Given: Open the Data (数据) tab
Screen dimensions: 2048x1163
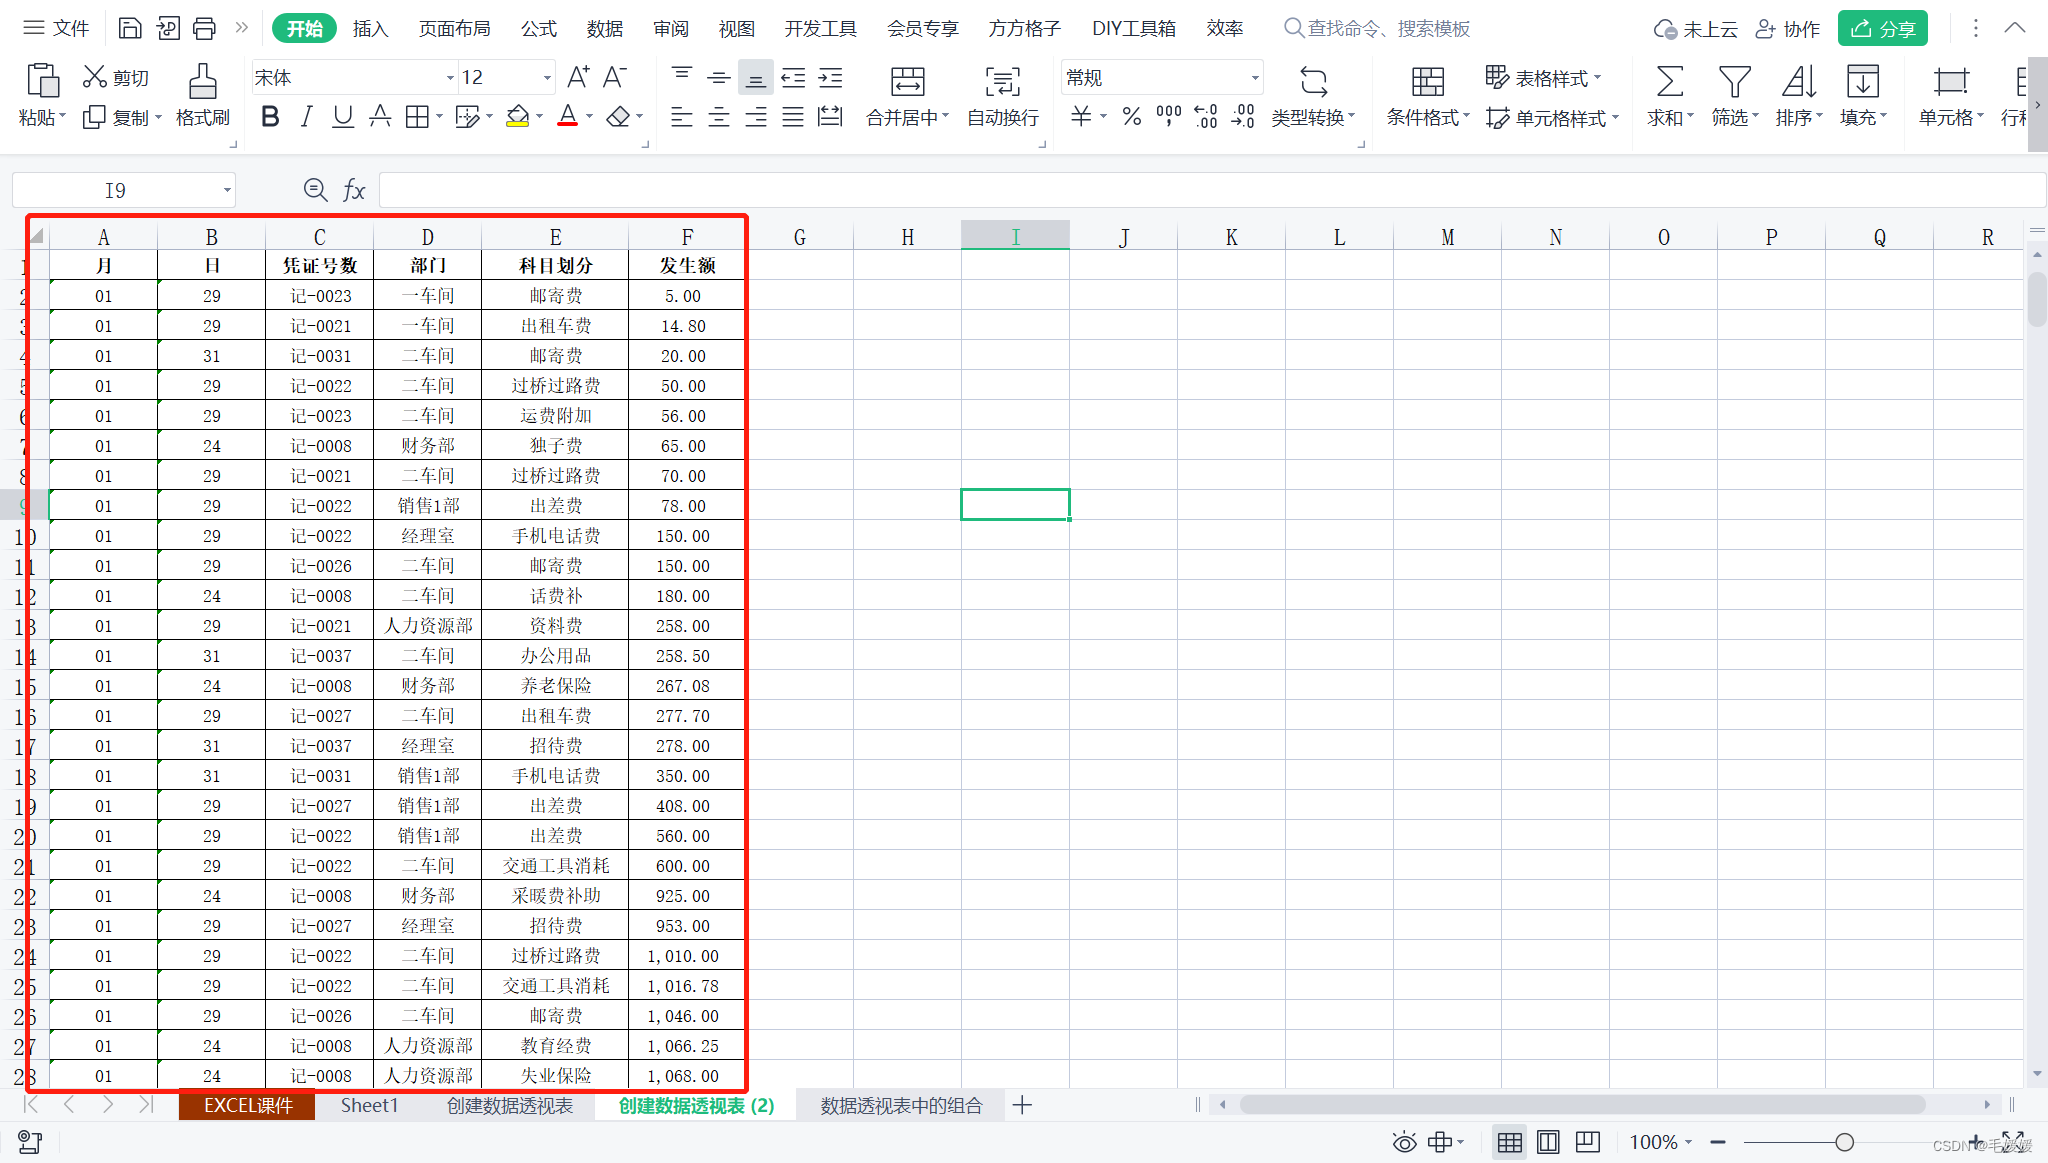Looking at the screenshot, I should (x=604, y=28).
